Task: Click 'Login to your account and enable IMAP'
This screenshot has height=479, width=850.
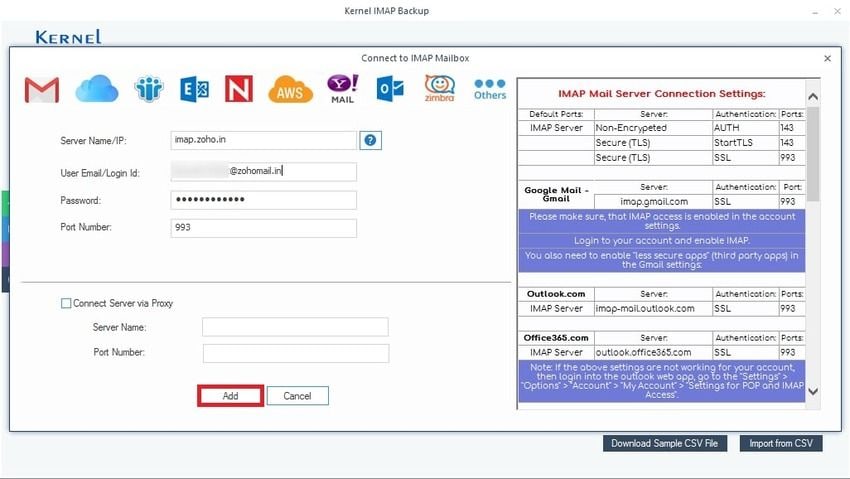Action: click(662, 240)
